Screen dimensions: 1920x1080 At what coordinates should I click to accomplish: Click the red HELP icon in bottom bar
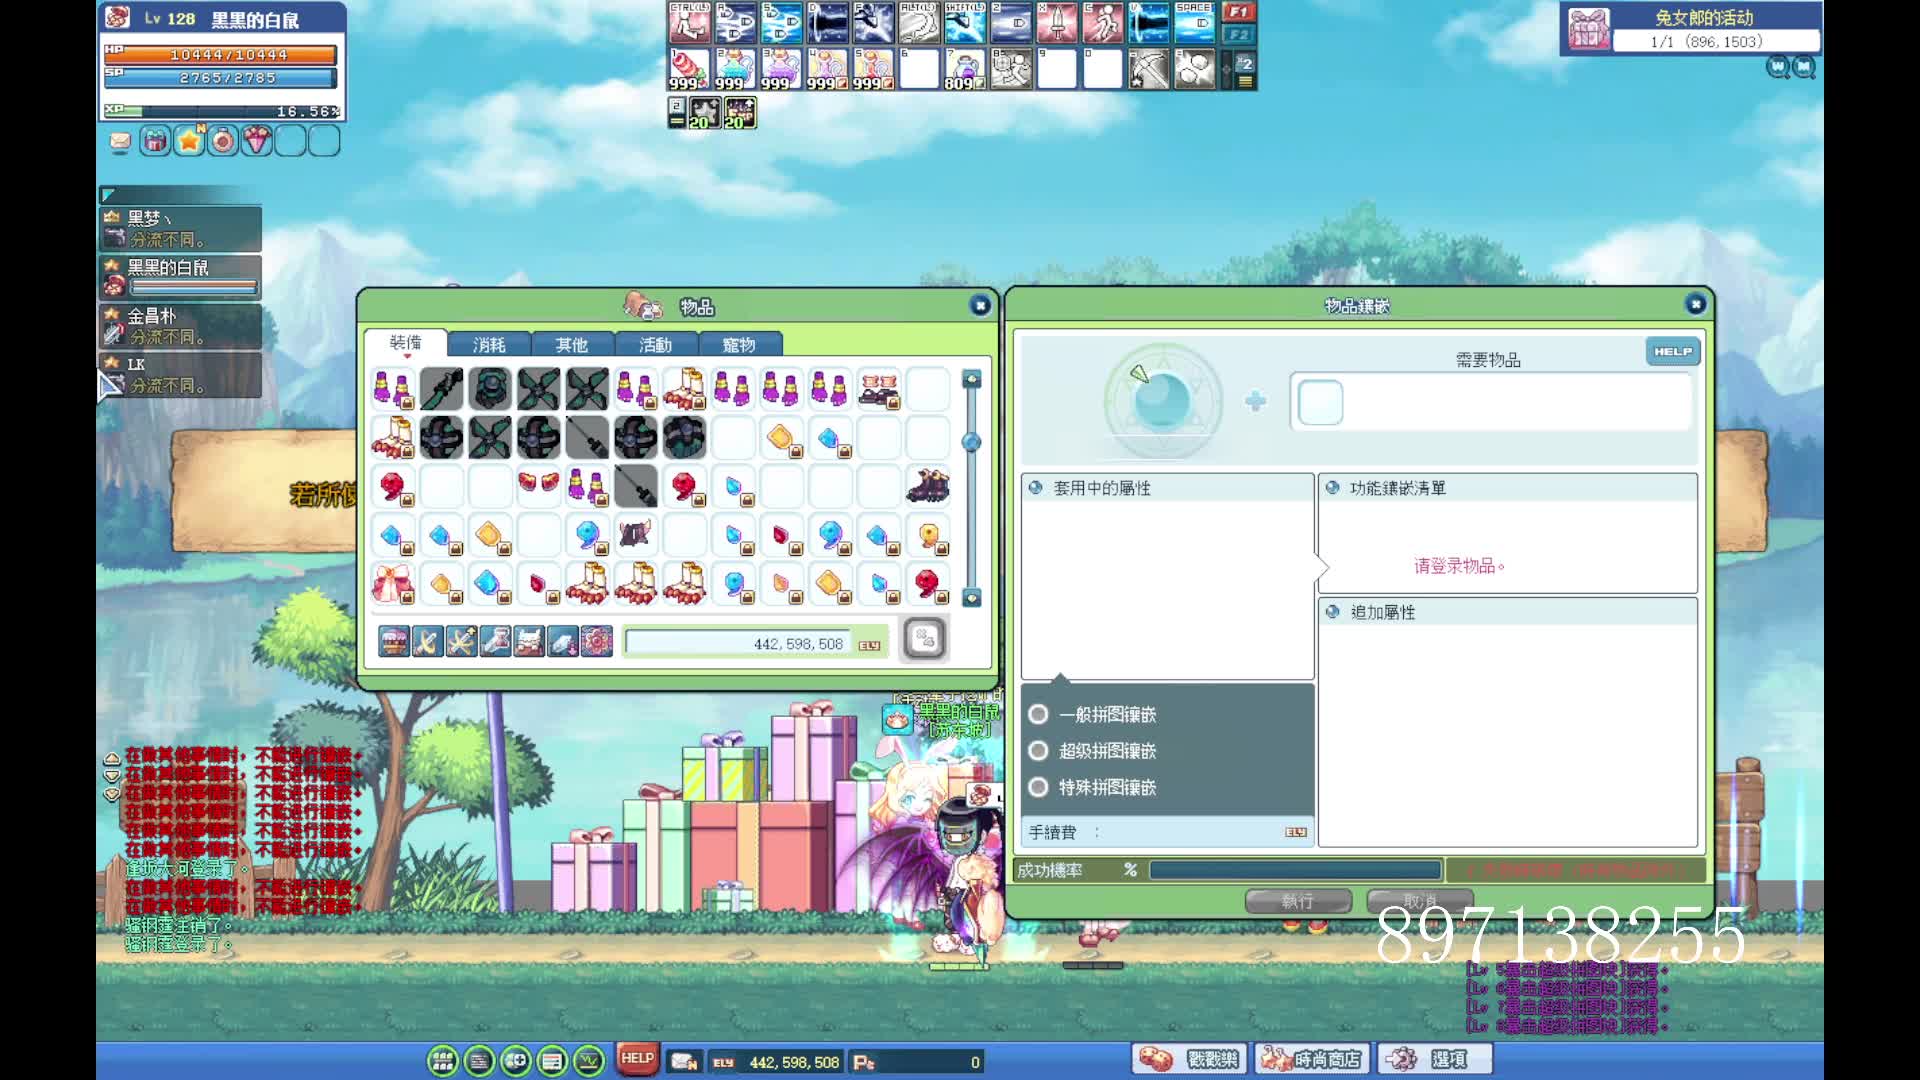click(636, 1059)
